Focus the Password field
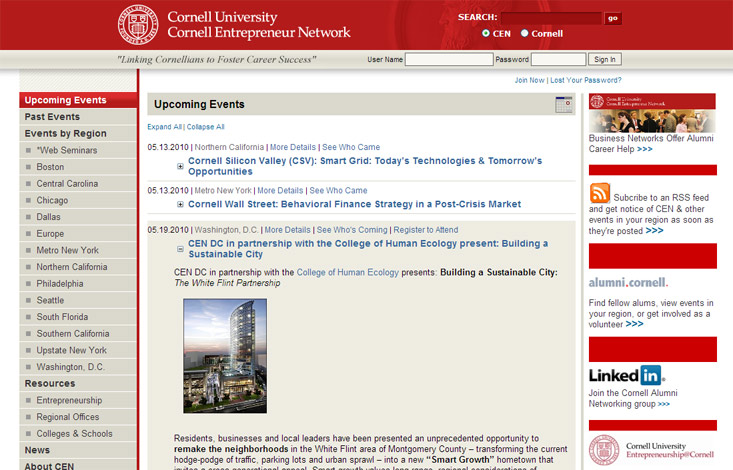This screenshot has width=733, height=470. (x=558, y=59)
